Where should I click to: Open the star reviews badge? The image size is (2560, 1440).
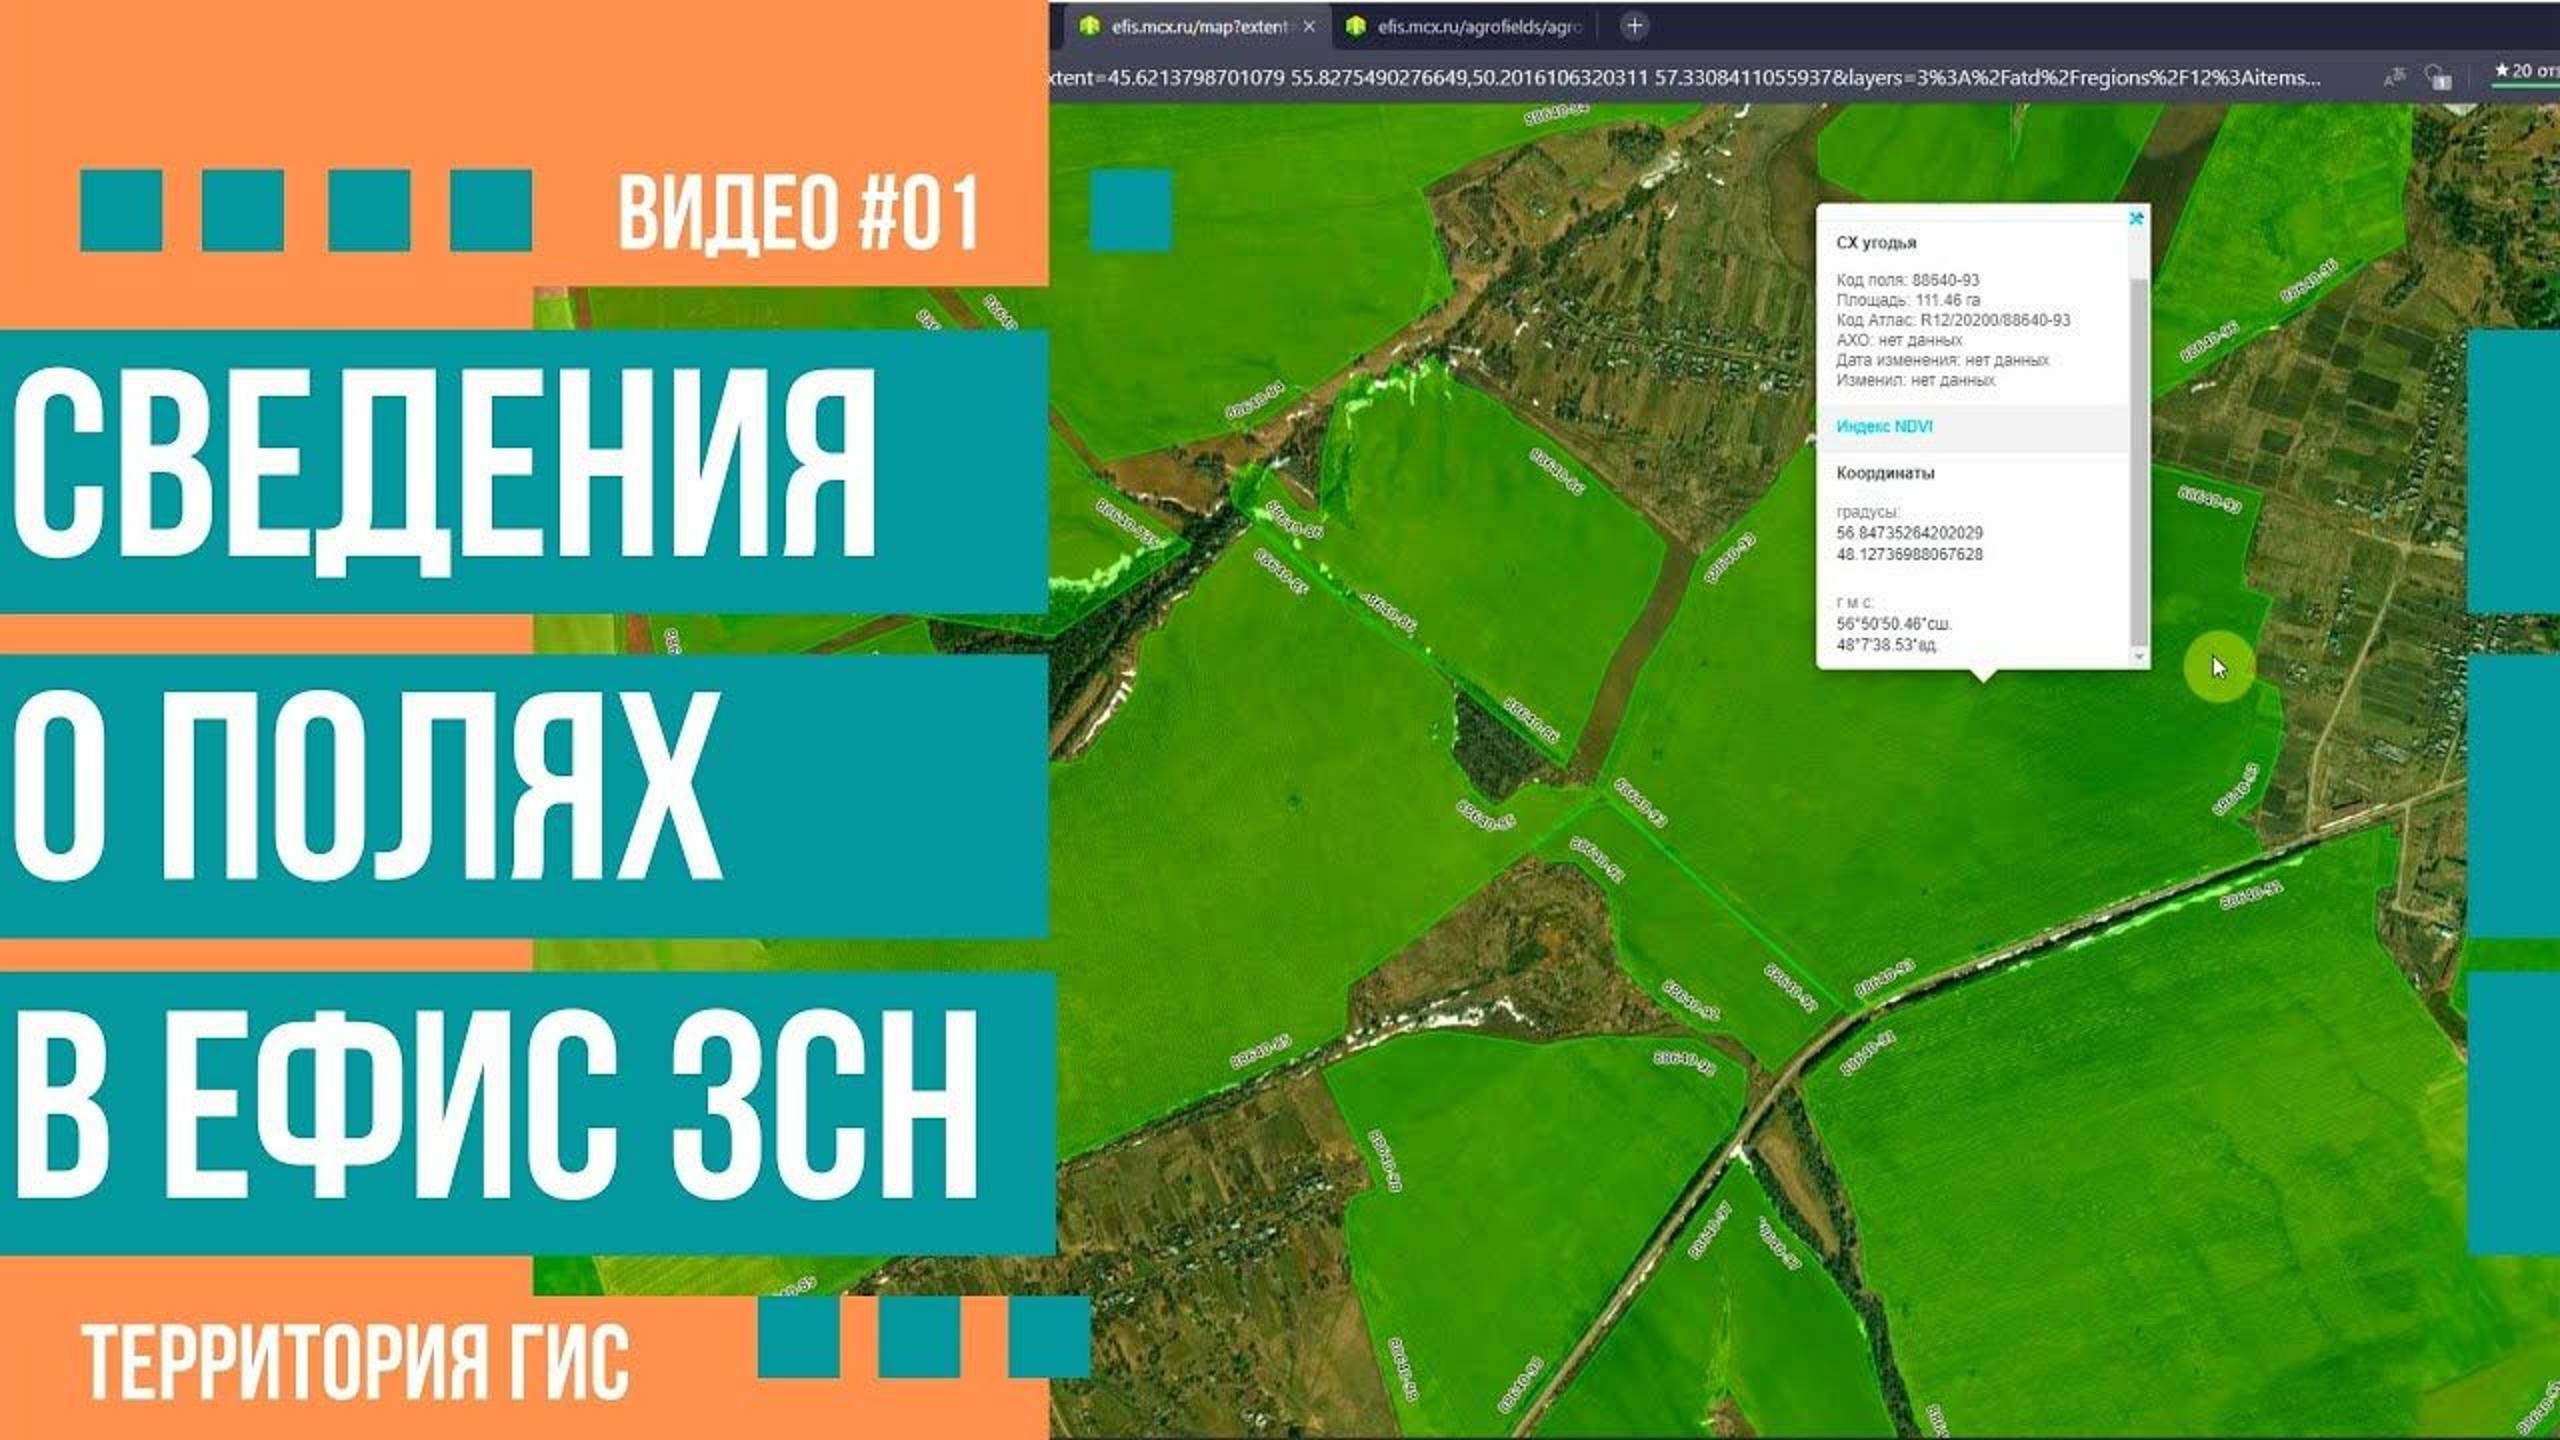pos(2528,72)
